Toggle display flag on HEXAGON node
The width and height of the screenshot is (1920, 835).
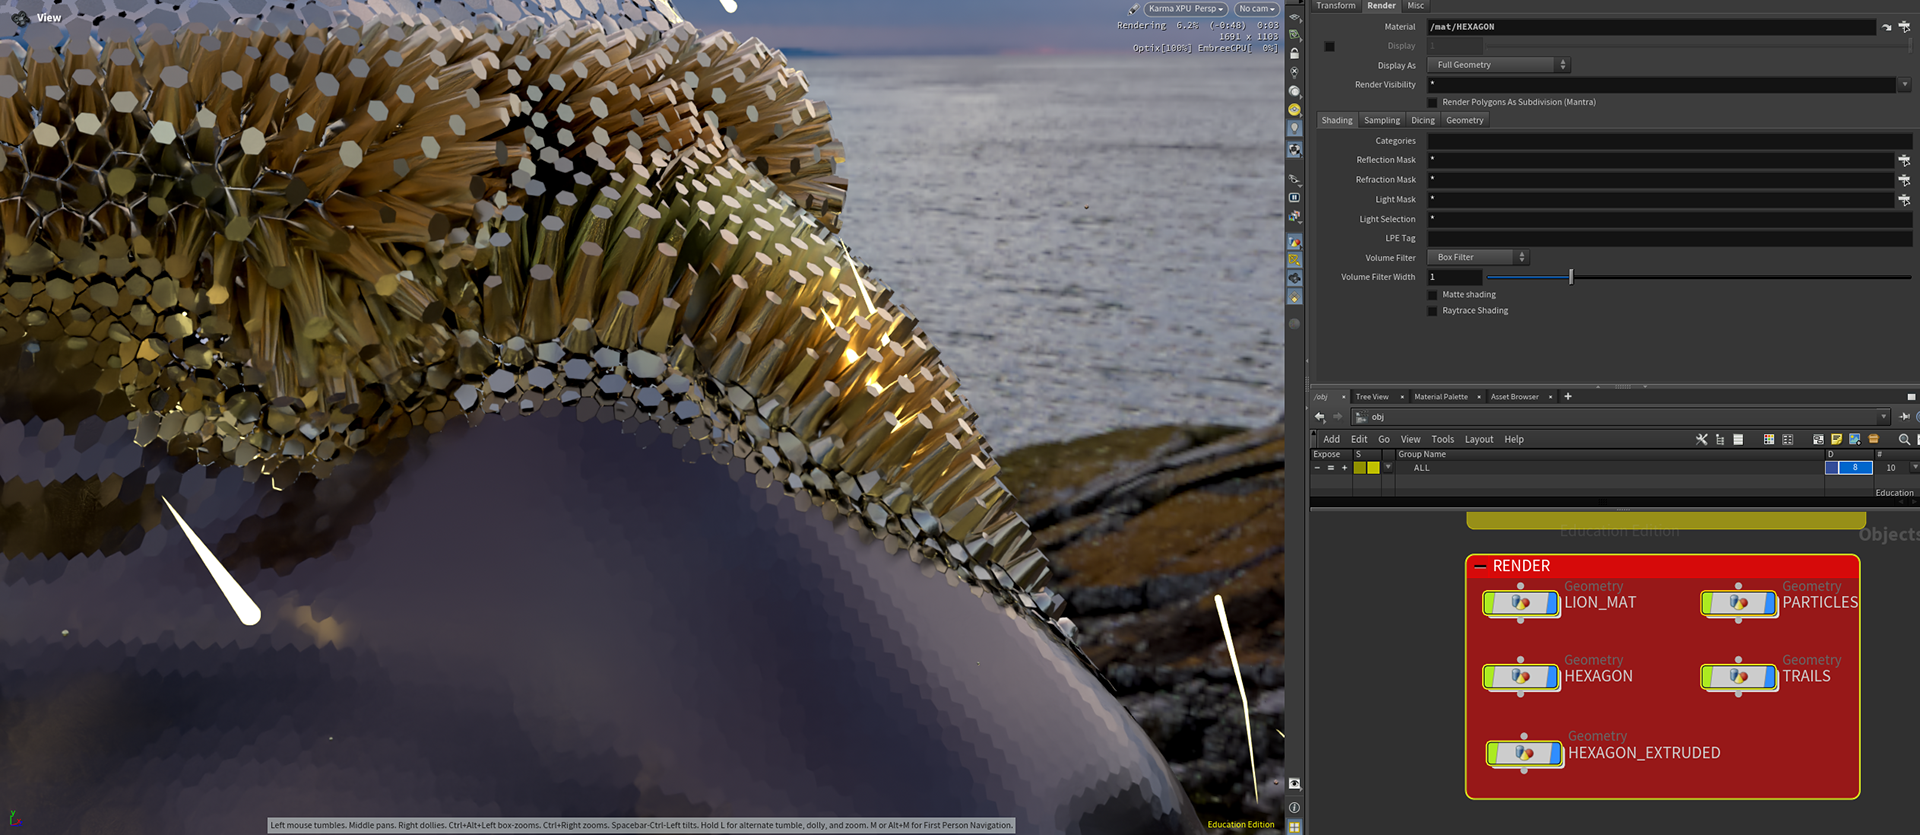point(1552,677)
